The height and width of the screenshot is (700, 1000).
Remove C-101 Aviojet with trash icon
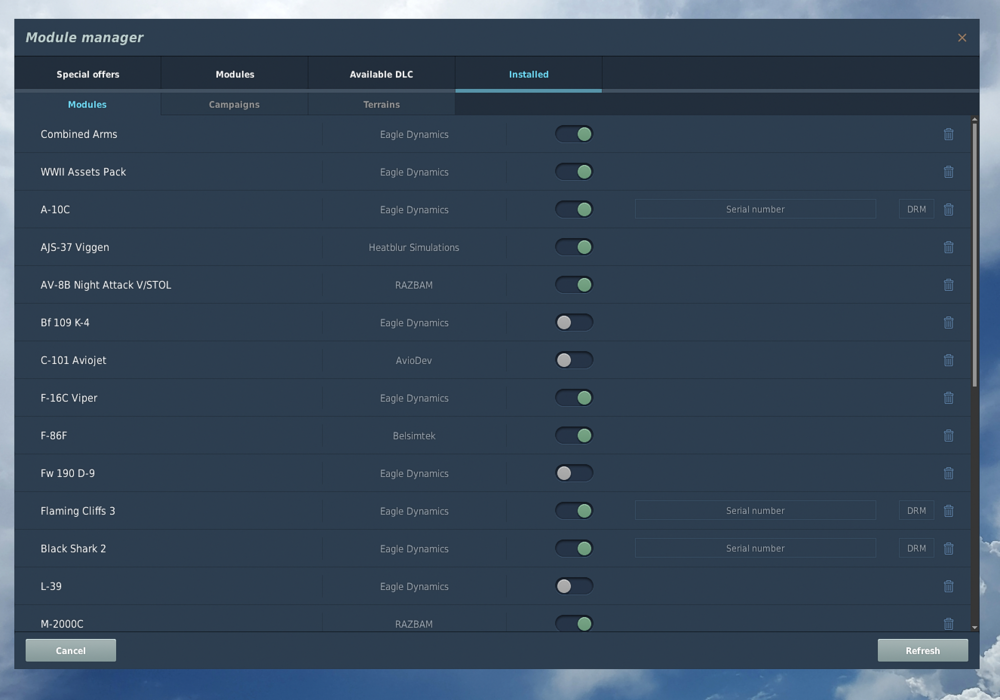(948, 360)
